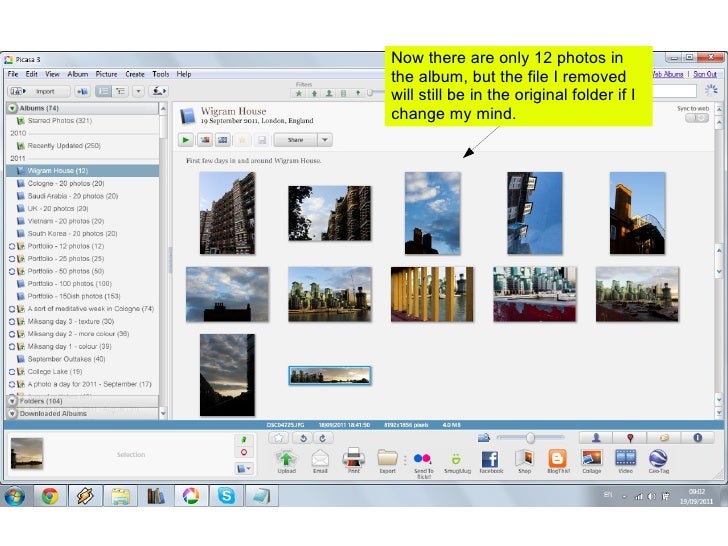Filter by starred photos
The width and height of the screenshot is (728, 546).
pos(299,93)
